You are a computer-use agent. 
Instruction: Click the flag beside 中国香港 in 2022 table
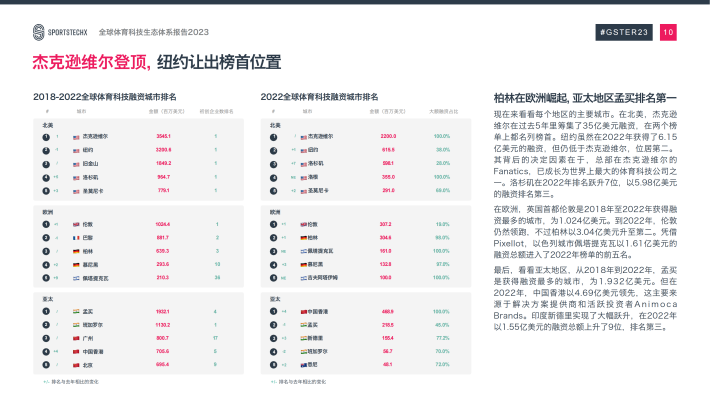coord(304,312)
